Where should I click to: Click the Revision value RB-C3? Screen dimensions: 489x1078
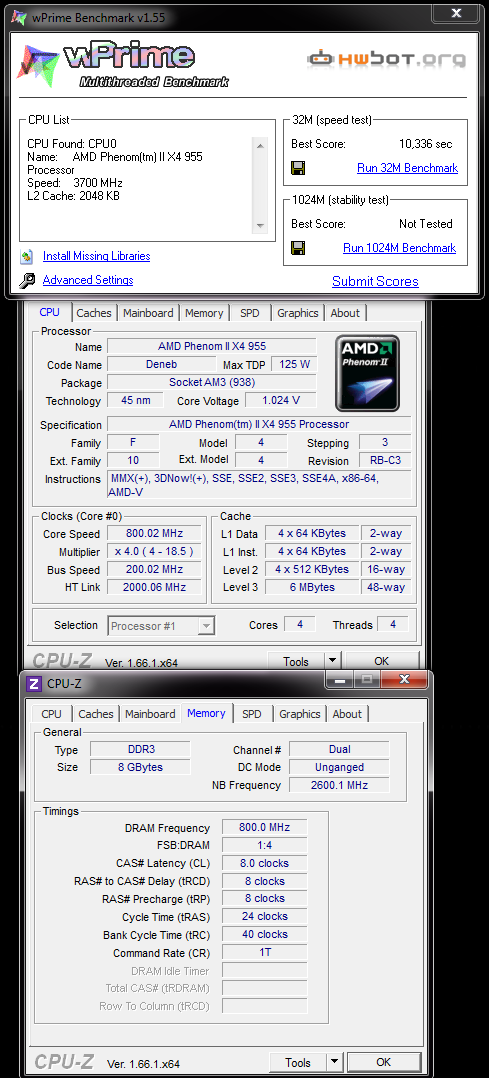click(385, 461)
